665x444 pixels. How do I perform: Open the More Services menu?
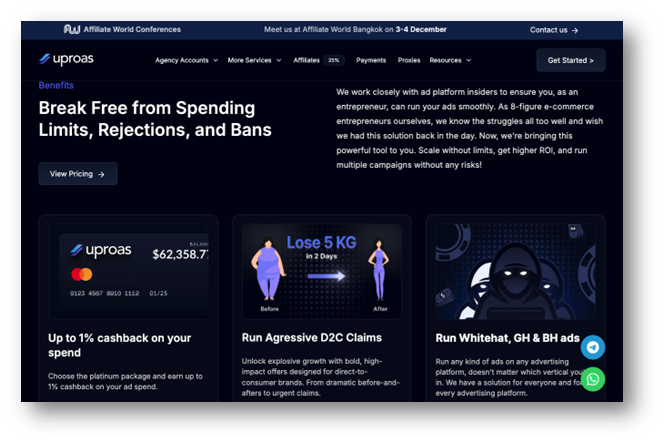(x=249, y=60)
